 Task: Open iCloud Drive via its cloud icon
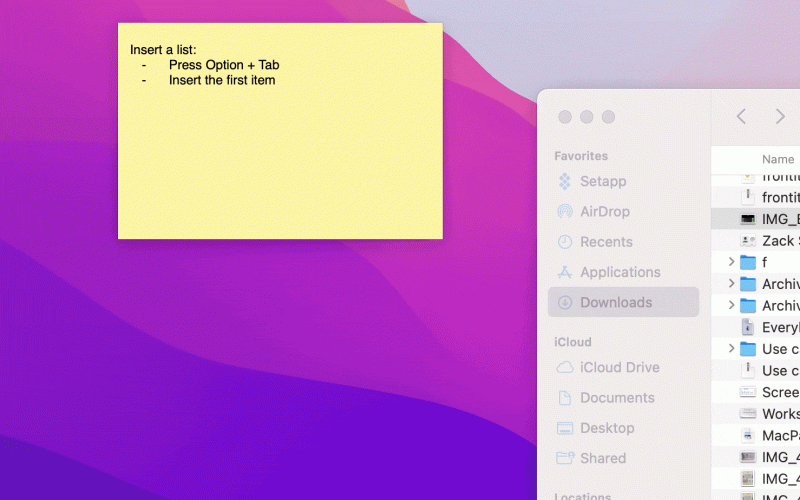click(x=564, y=367)
